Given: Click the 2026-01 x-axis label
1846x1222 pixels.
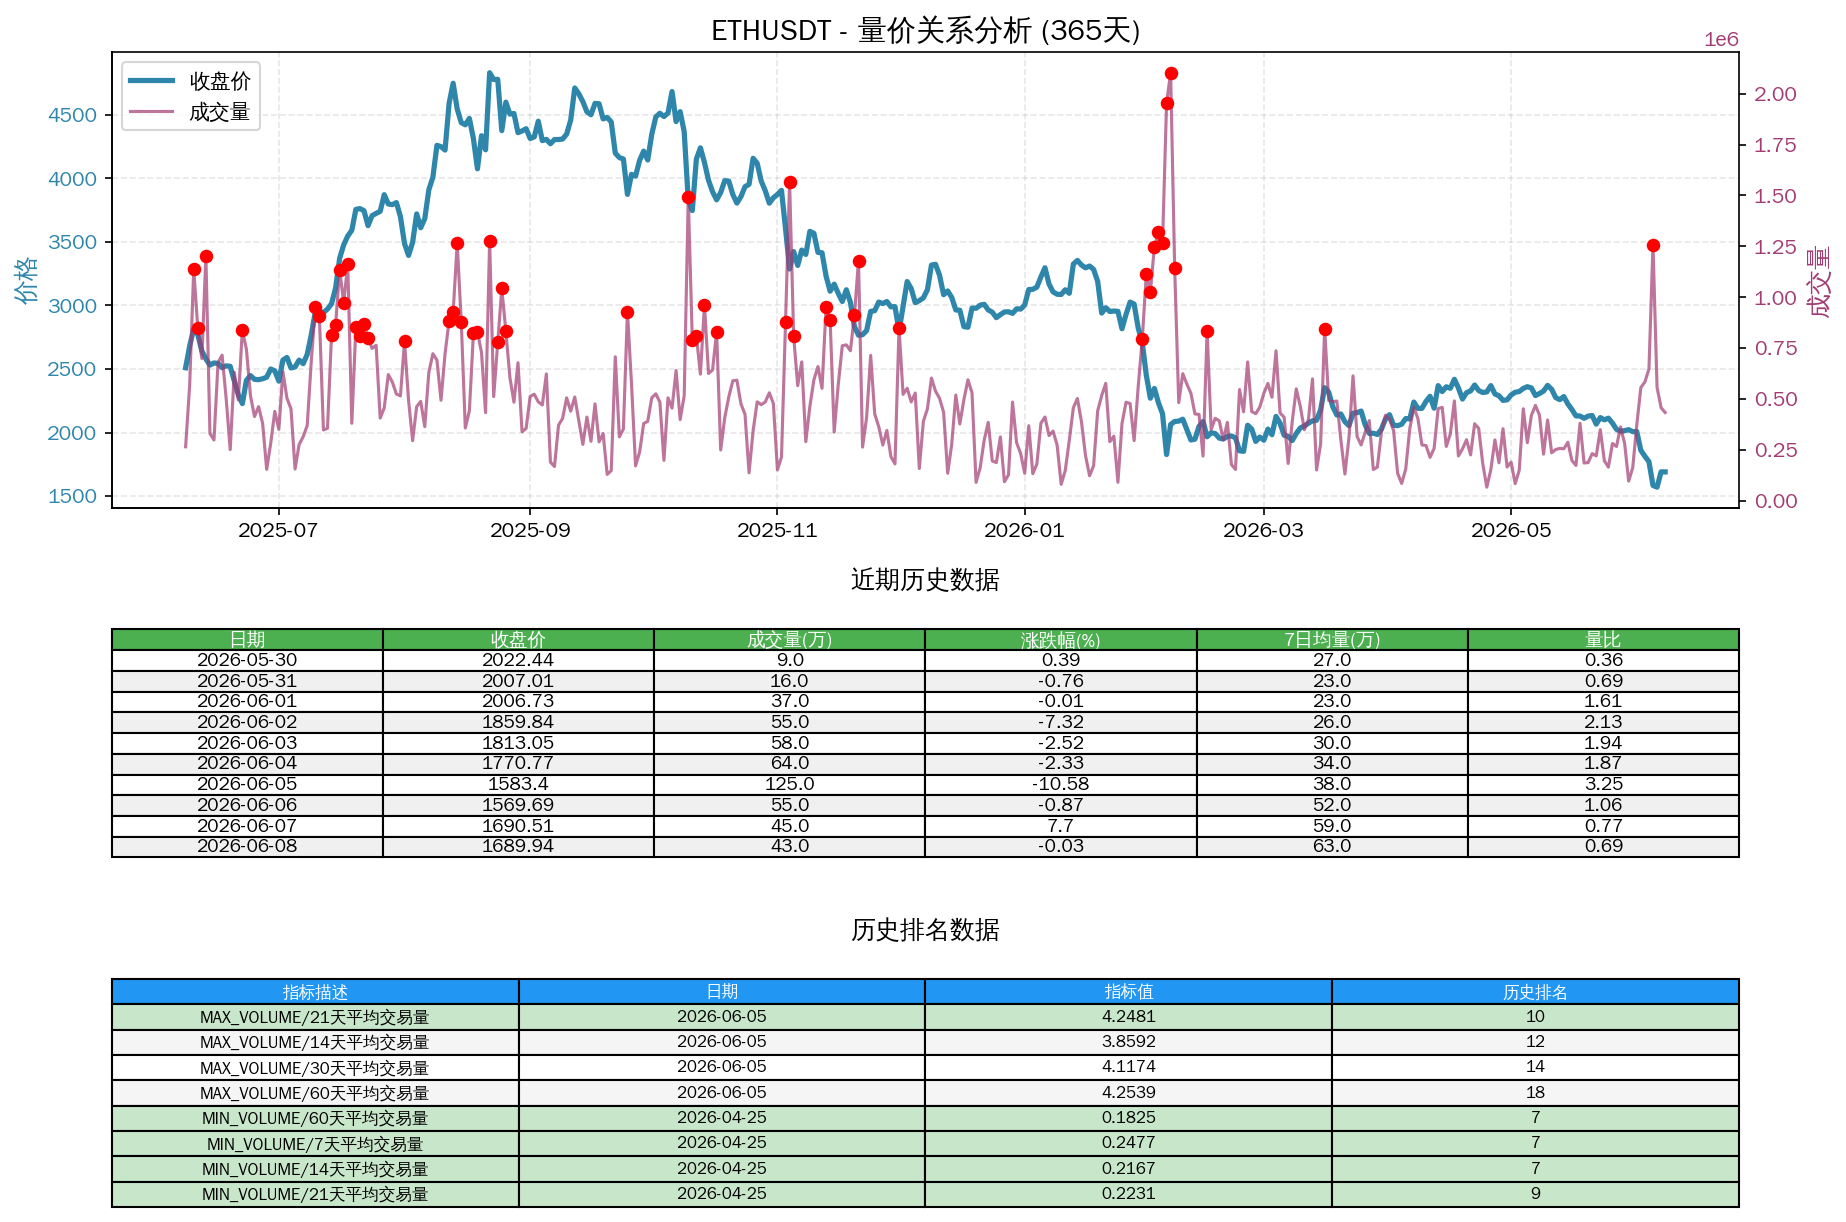Looking at the screenshot, I should pos(1024,530).
